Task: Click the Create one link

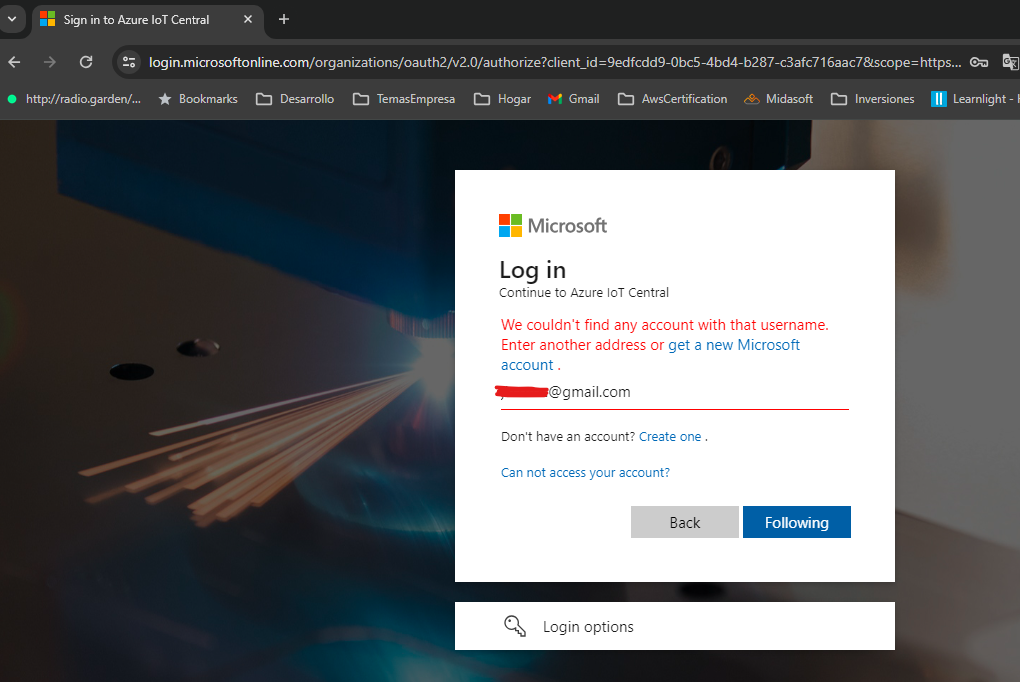Action: 670,437
